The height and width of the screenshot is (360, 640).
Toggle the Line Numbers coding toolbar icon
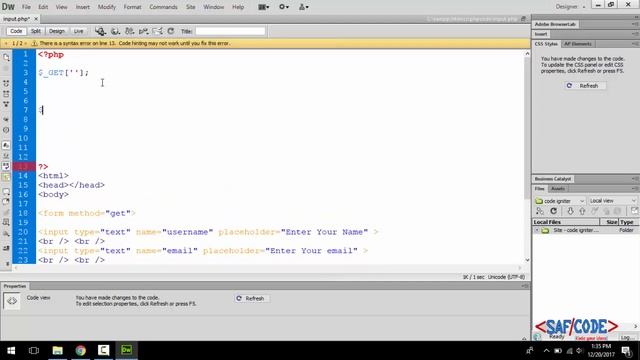[6, 145]
